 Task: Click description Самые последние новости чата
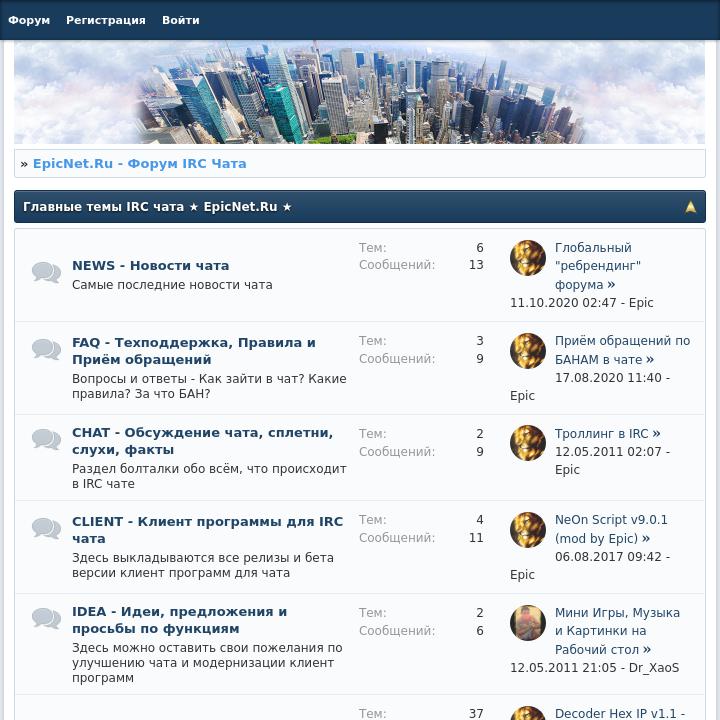point(172,285)
